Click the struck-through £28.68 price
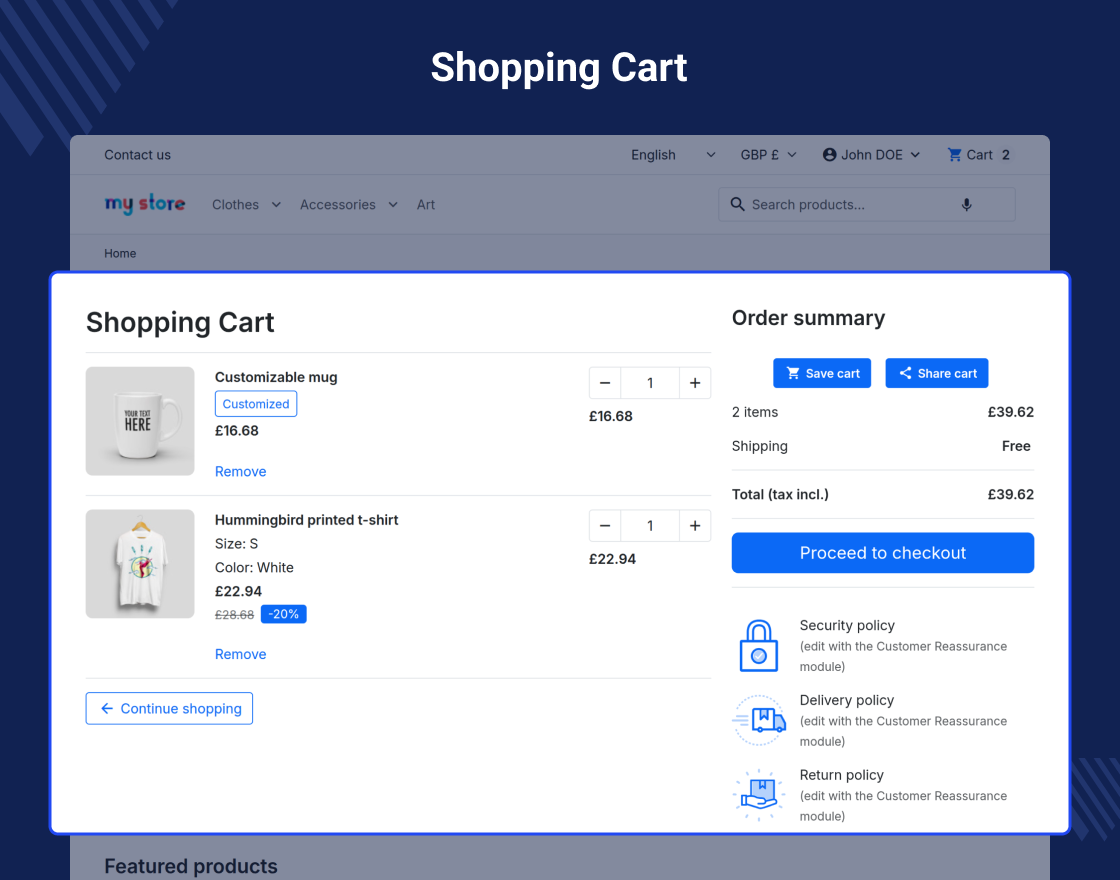 point(234,615)
